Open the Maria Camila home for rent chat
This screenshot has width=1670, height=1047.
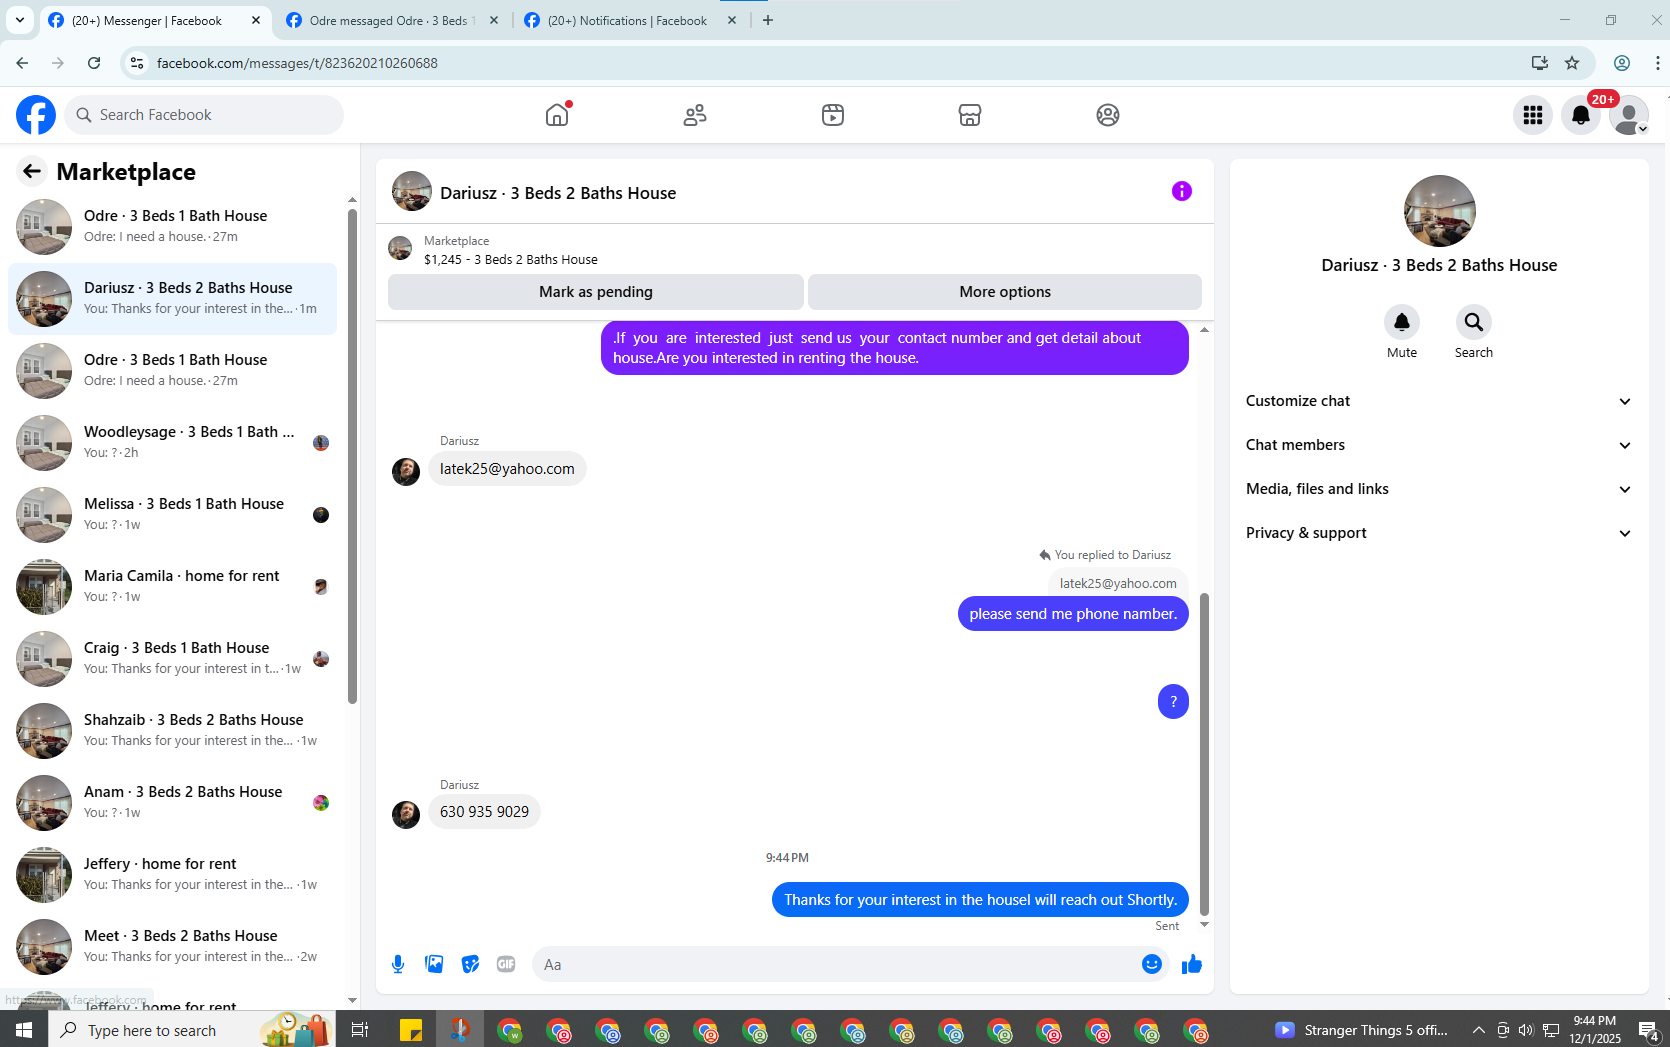(x=172, y=587)
